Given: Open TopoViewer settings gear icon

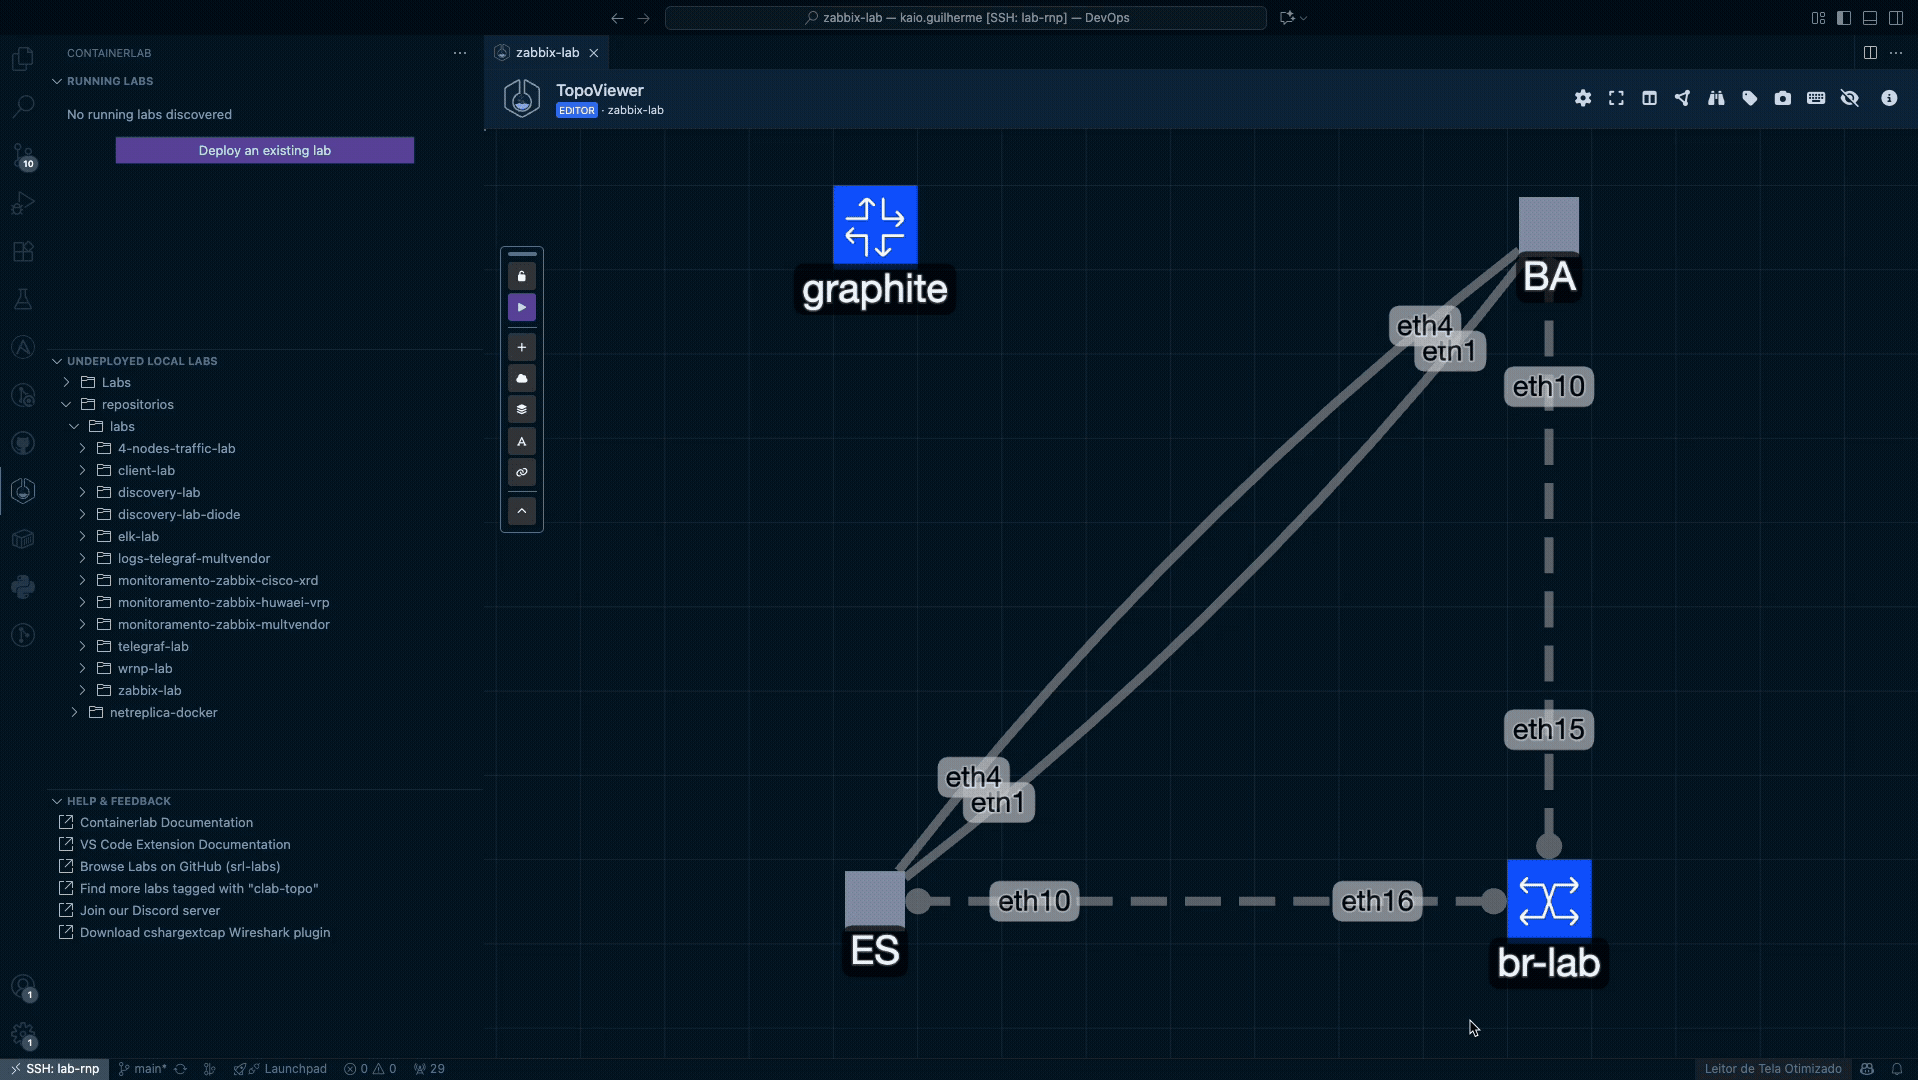Looking at the screenshot, I should 1582,98.
